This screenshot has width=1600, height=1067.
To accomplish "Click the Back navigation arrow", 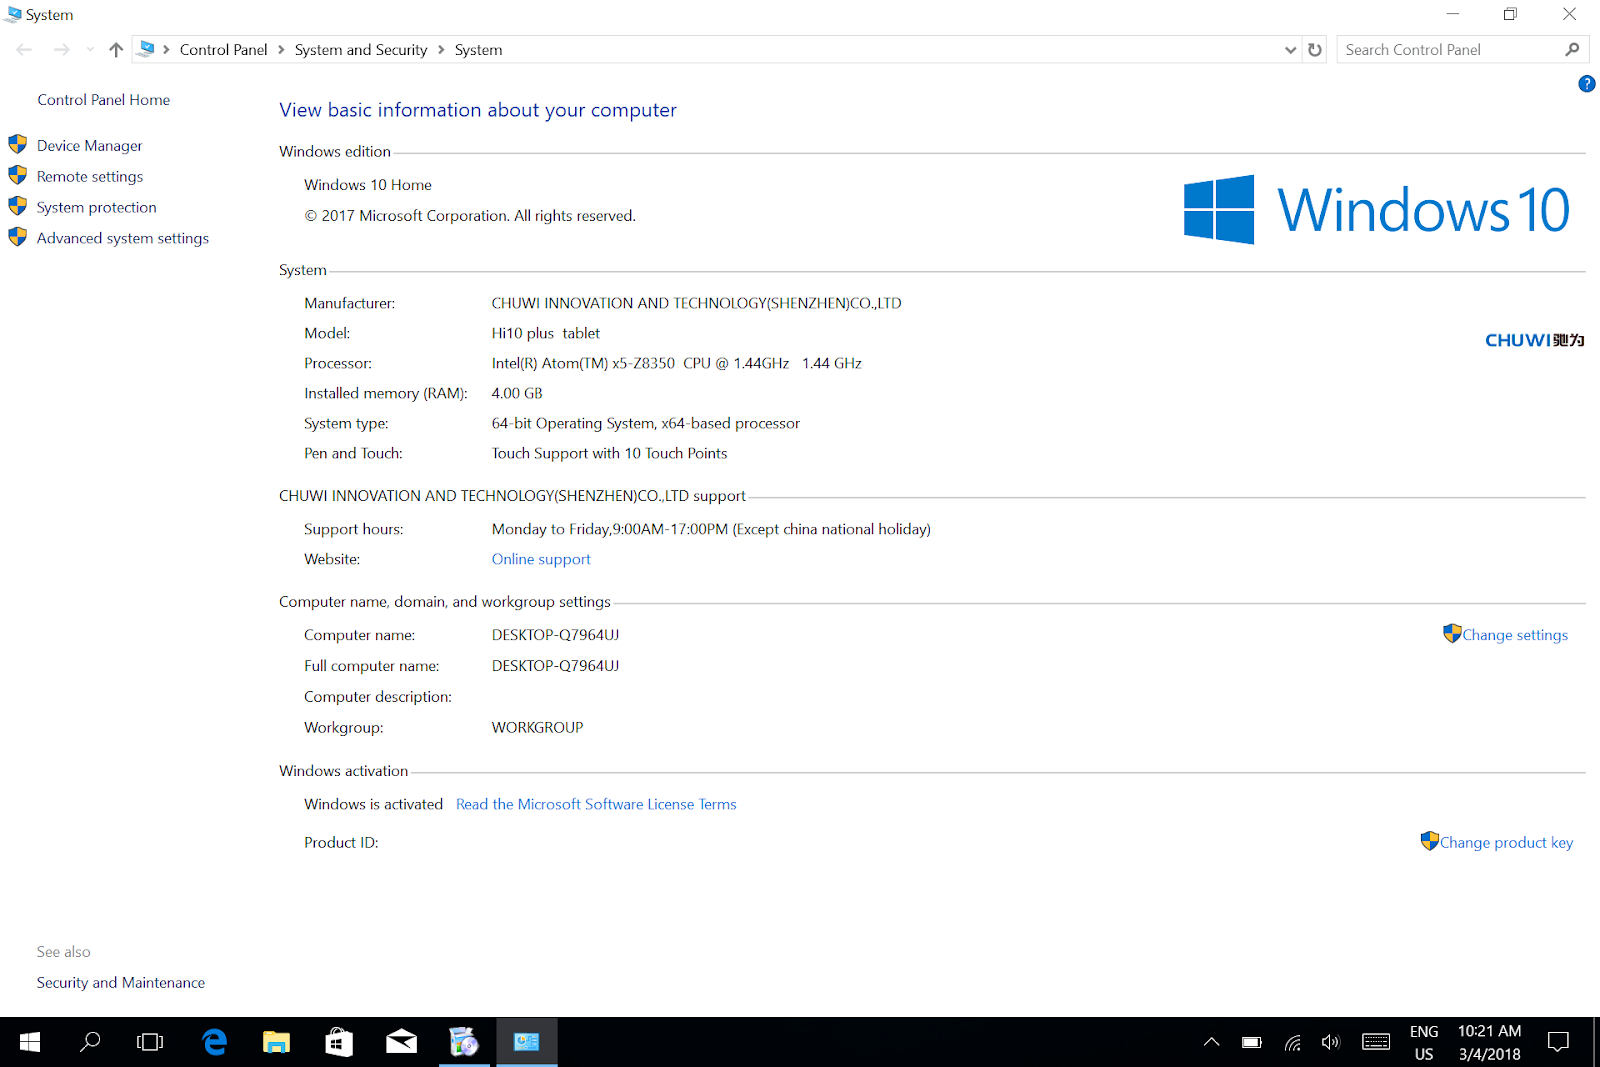I will (x=24, y=50).
